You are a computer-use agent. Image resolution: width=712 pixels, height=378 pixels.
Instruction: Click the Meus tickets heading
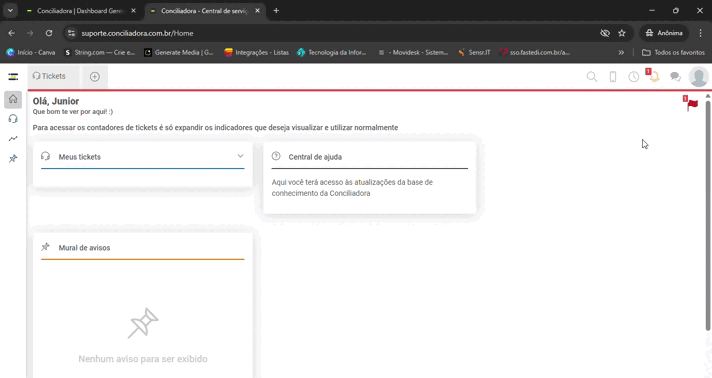(79, 157)
